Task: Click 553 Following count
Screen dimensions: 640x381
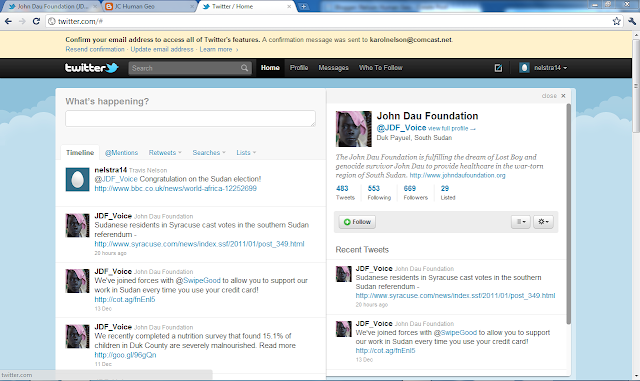Action: (x=379, y=192)
